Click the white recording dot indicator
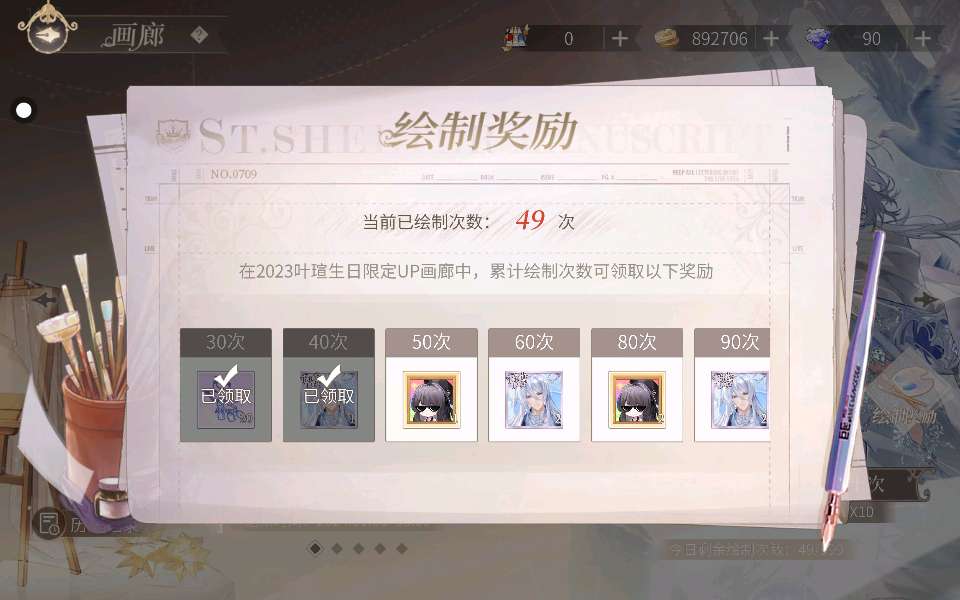This screenshot has height=600, width=960. point(24,110)
